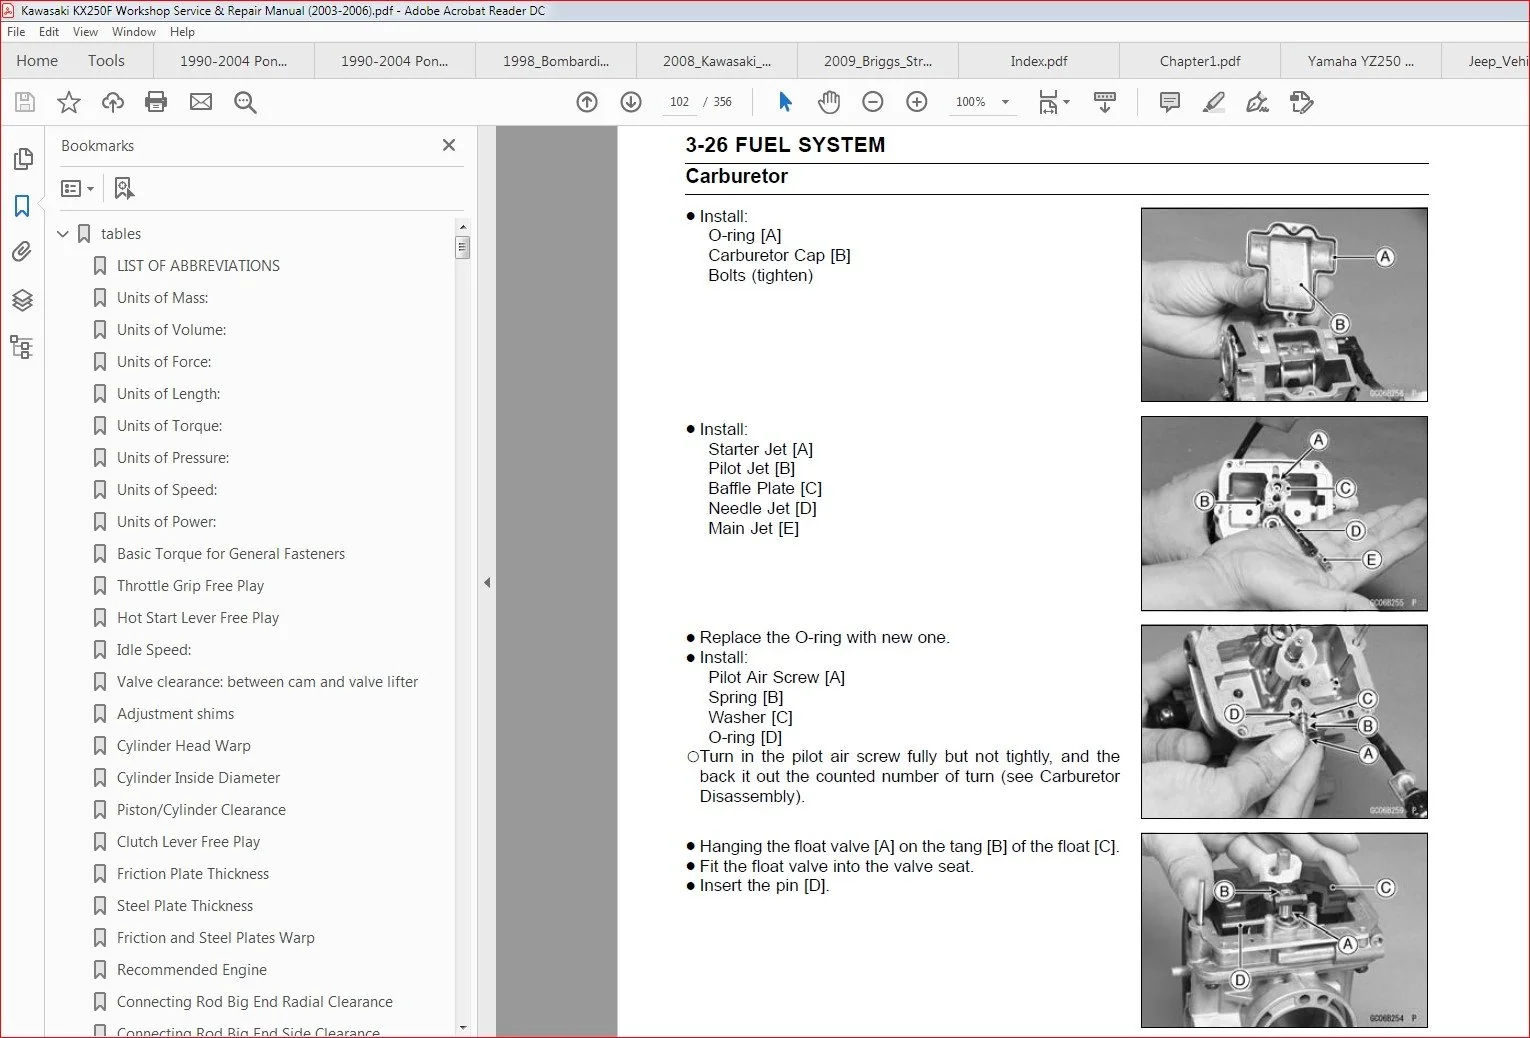Viewport: 1530px width, 1038px height.
Task: Switch to the 1998_Bombardi... document tab
Action: click(556, 61)
